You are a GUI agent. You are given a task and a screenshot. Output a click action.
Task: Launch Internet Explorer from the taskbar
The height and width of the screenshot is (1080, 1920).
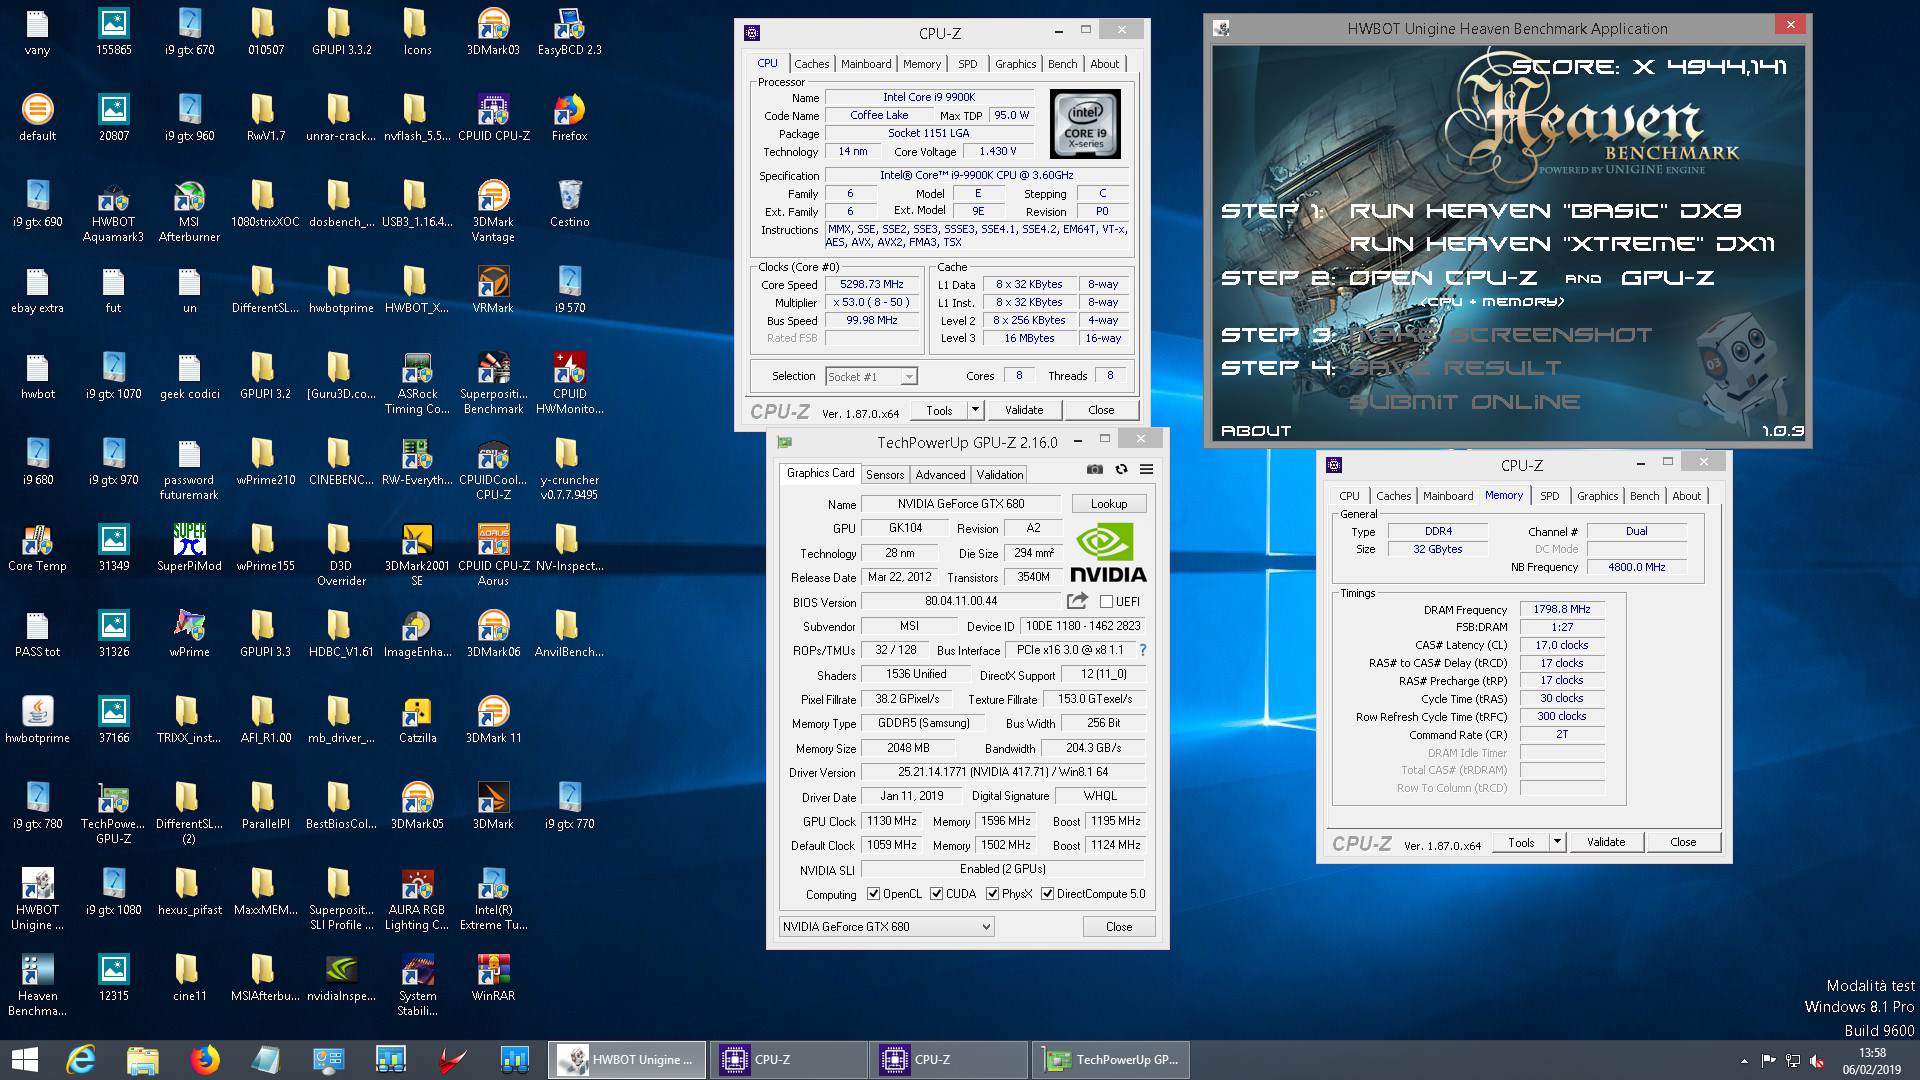(x=80, y=1059)
